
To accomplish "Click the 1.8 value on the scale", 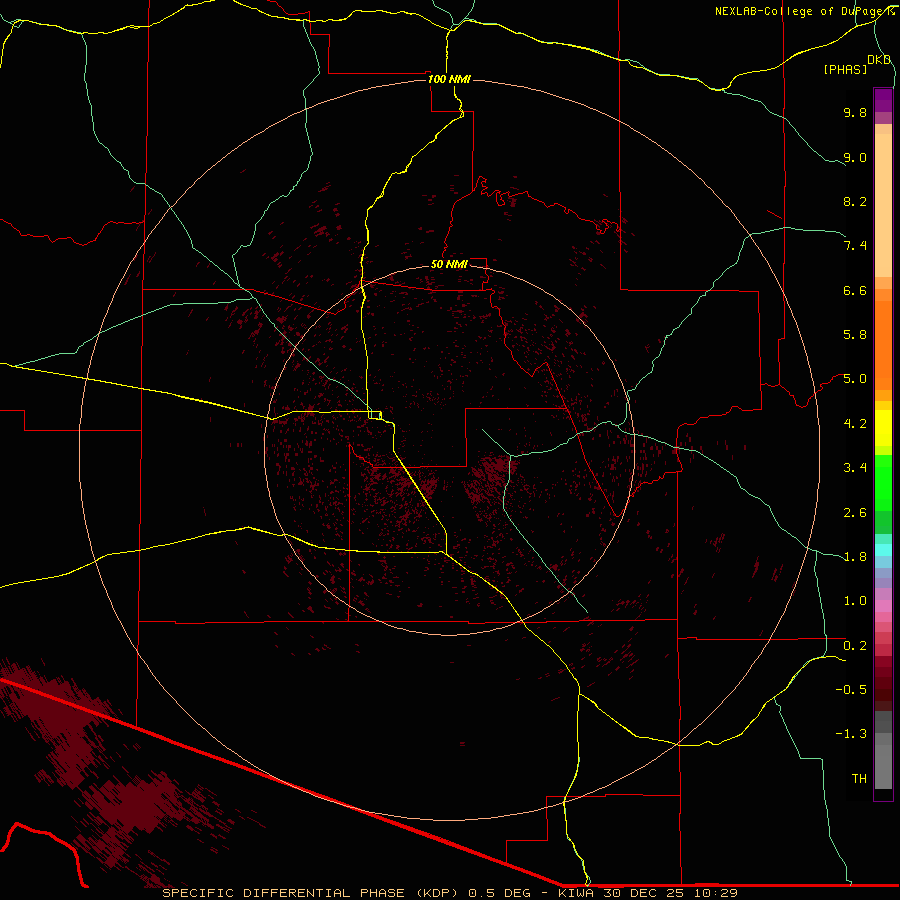I will click(855, 557).
